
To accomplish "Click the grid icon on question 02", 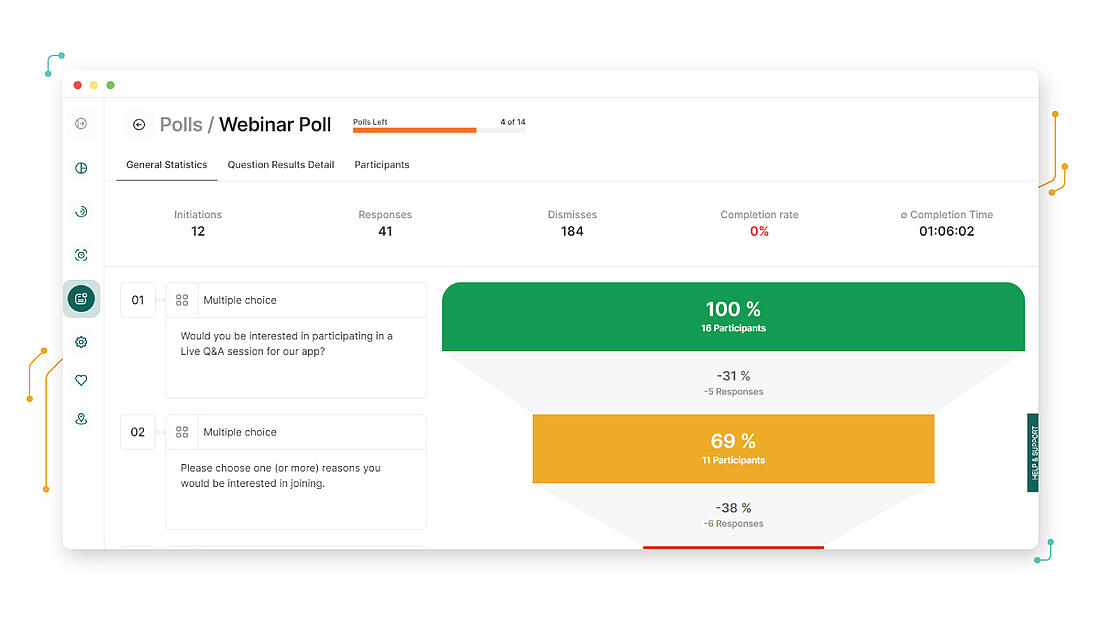I will (x=182, y=432).
